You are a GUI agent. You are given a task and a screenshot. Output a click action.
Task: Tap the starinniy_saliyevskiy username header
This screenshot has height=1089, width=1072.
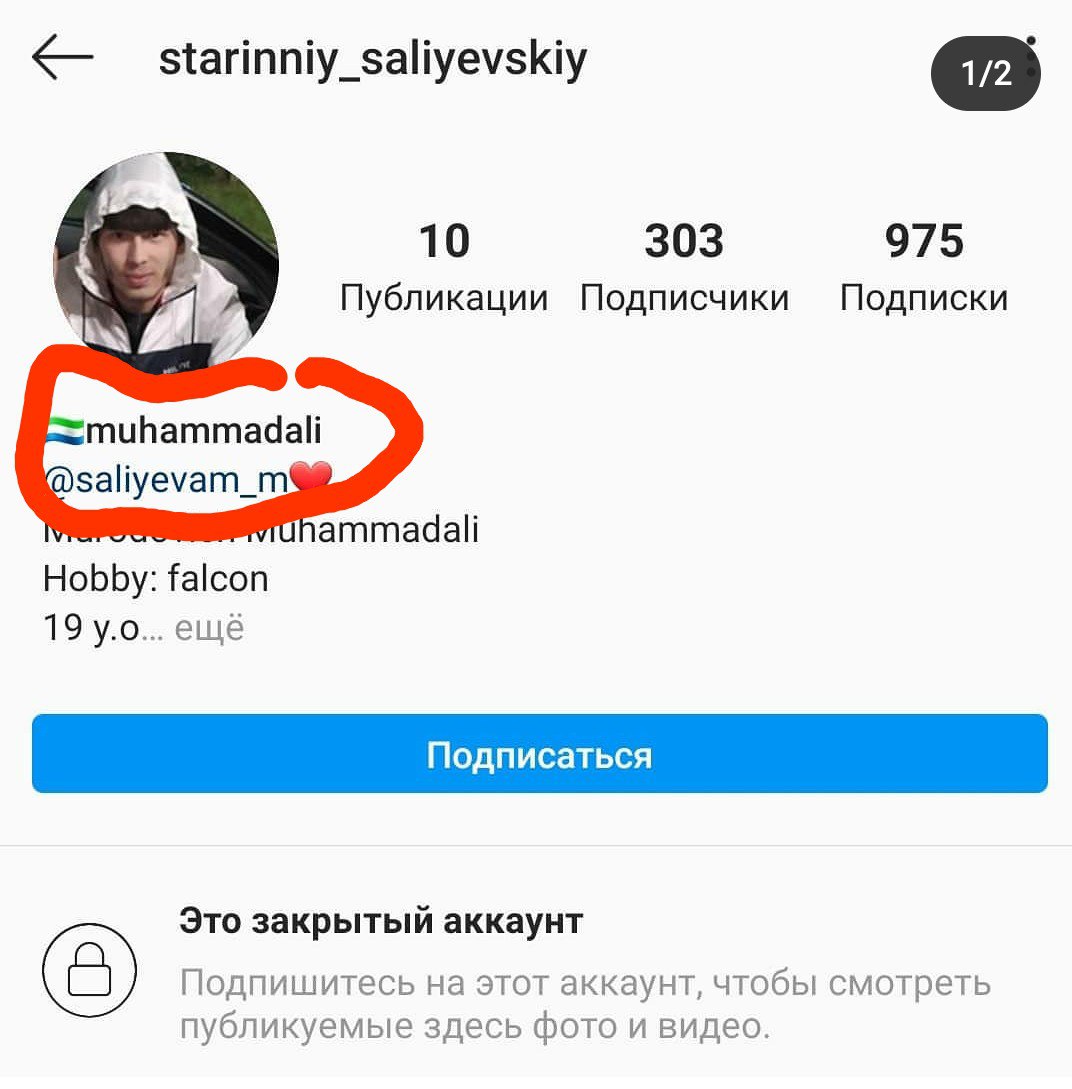coord(373,60)
